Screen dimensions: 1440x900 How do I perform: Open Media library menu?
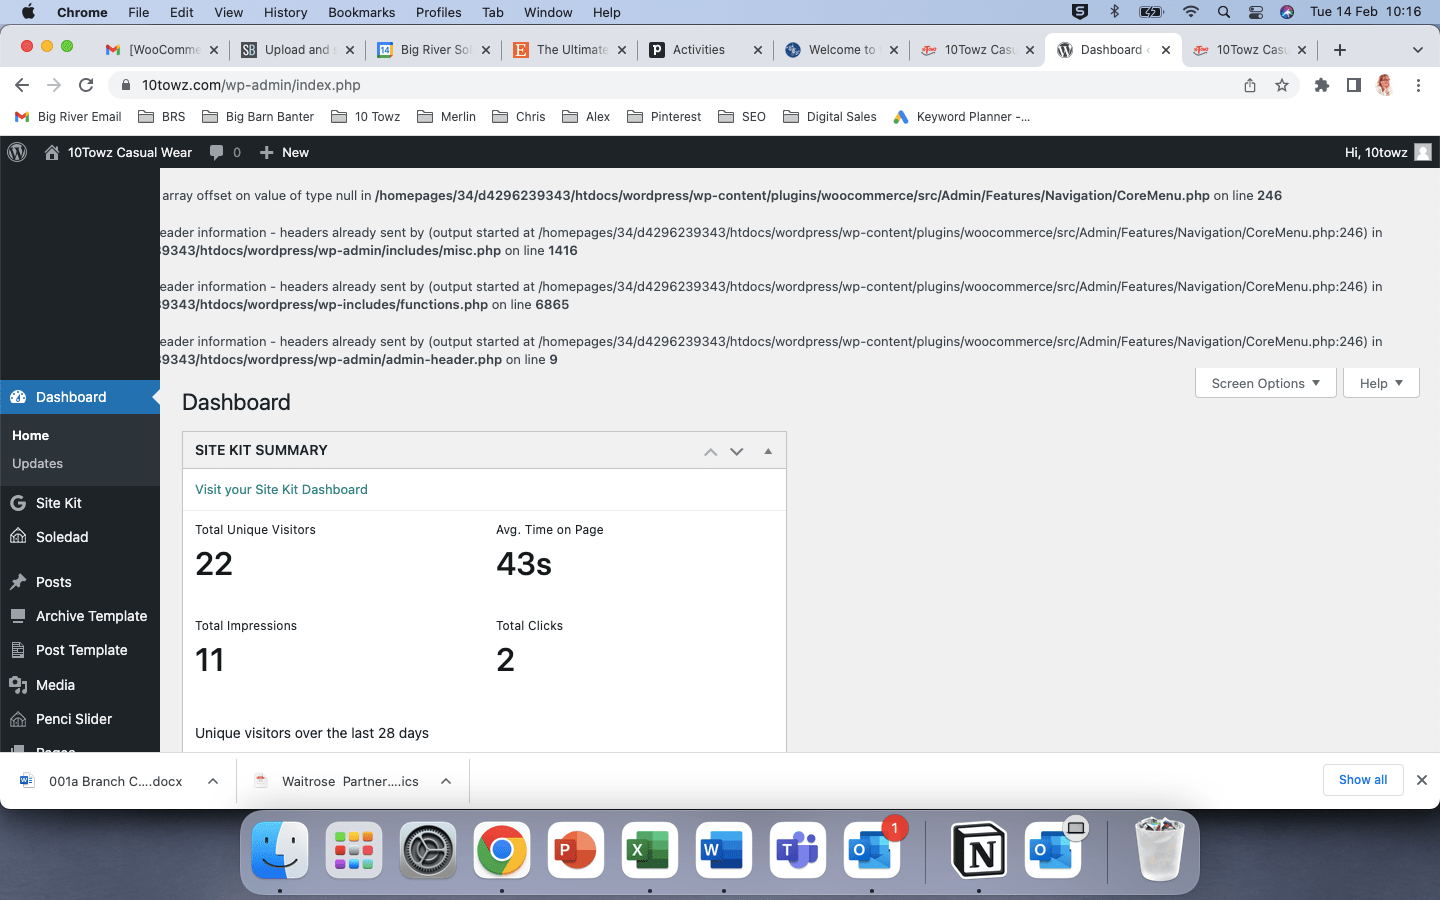coord(80,685)
